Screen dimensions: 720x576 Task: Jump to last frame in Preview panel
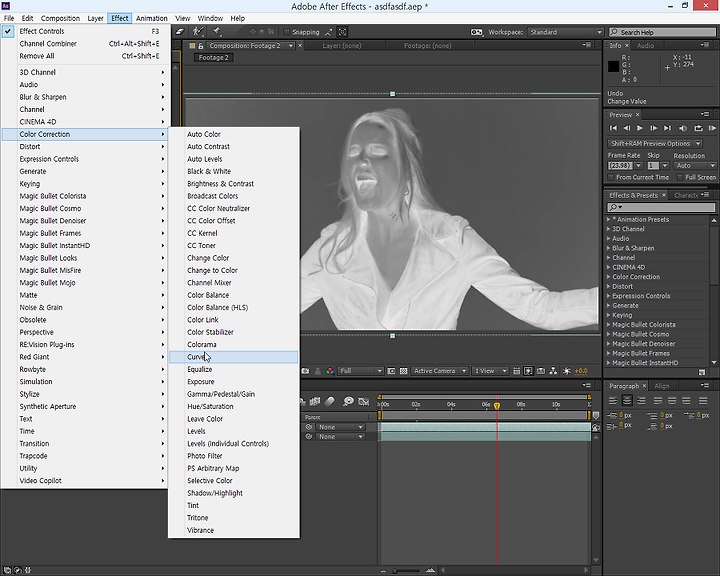pos(668,128)
